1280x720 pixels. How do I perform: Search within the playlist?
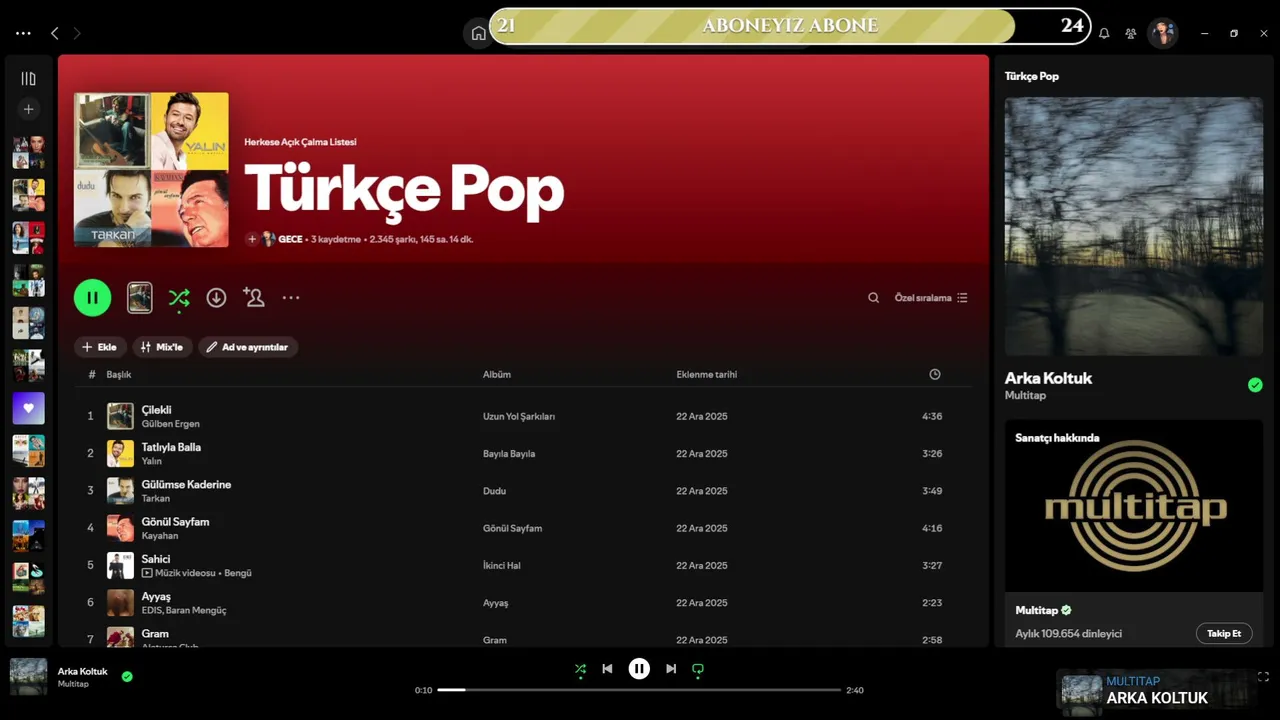pos(873,298)
